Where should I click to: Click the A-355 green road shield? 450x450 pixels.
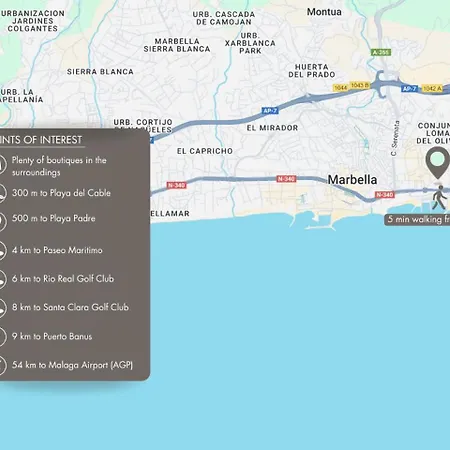click(x=381, y=52)
